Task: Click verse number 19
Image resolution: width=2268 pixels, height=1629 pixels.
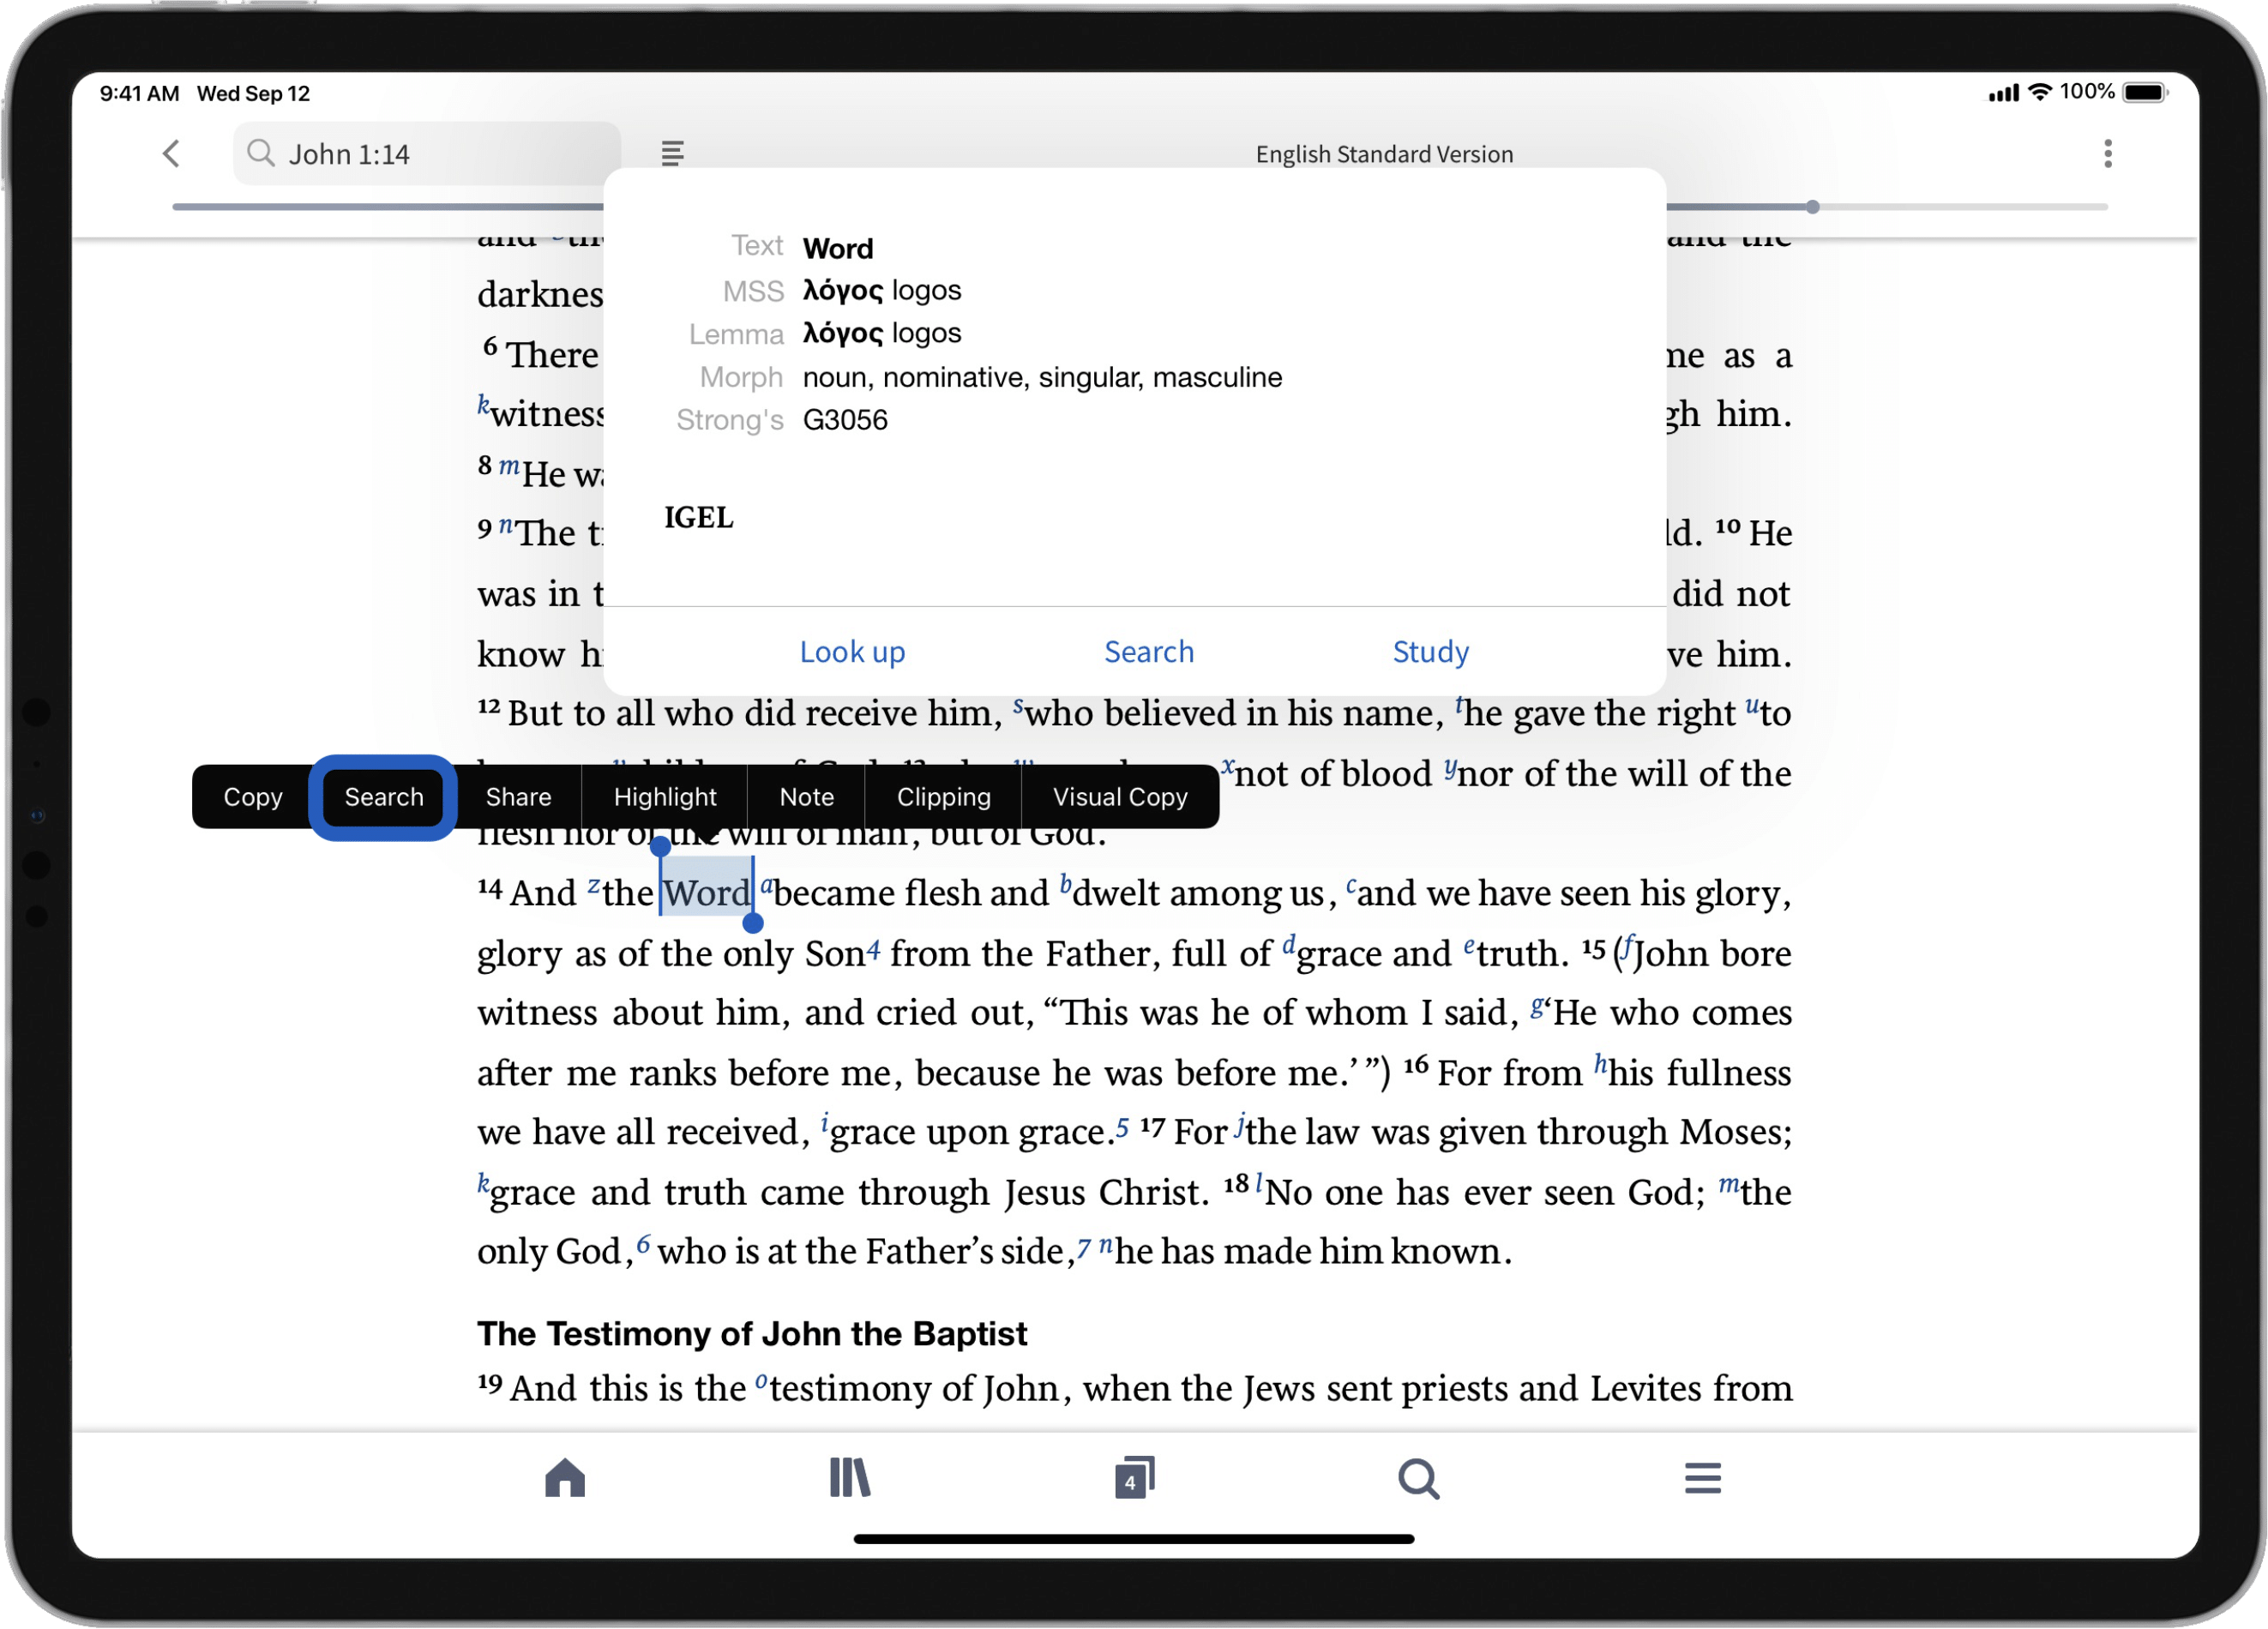Action: point(490,1383)
